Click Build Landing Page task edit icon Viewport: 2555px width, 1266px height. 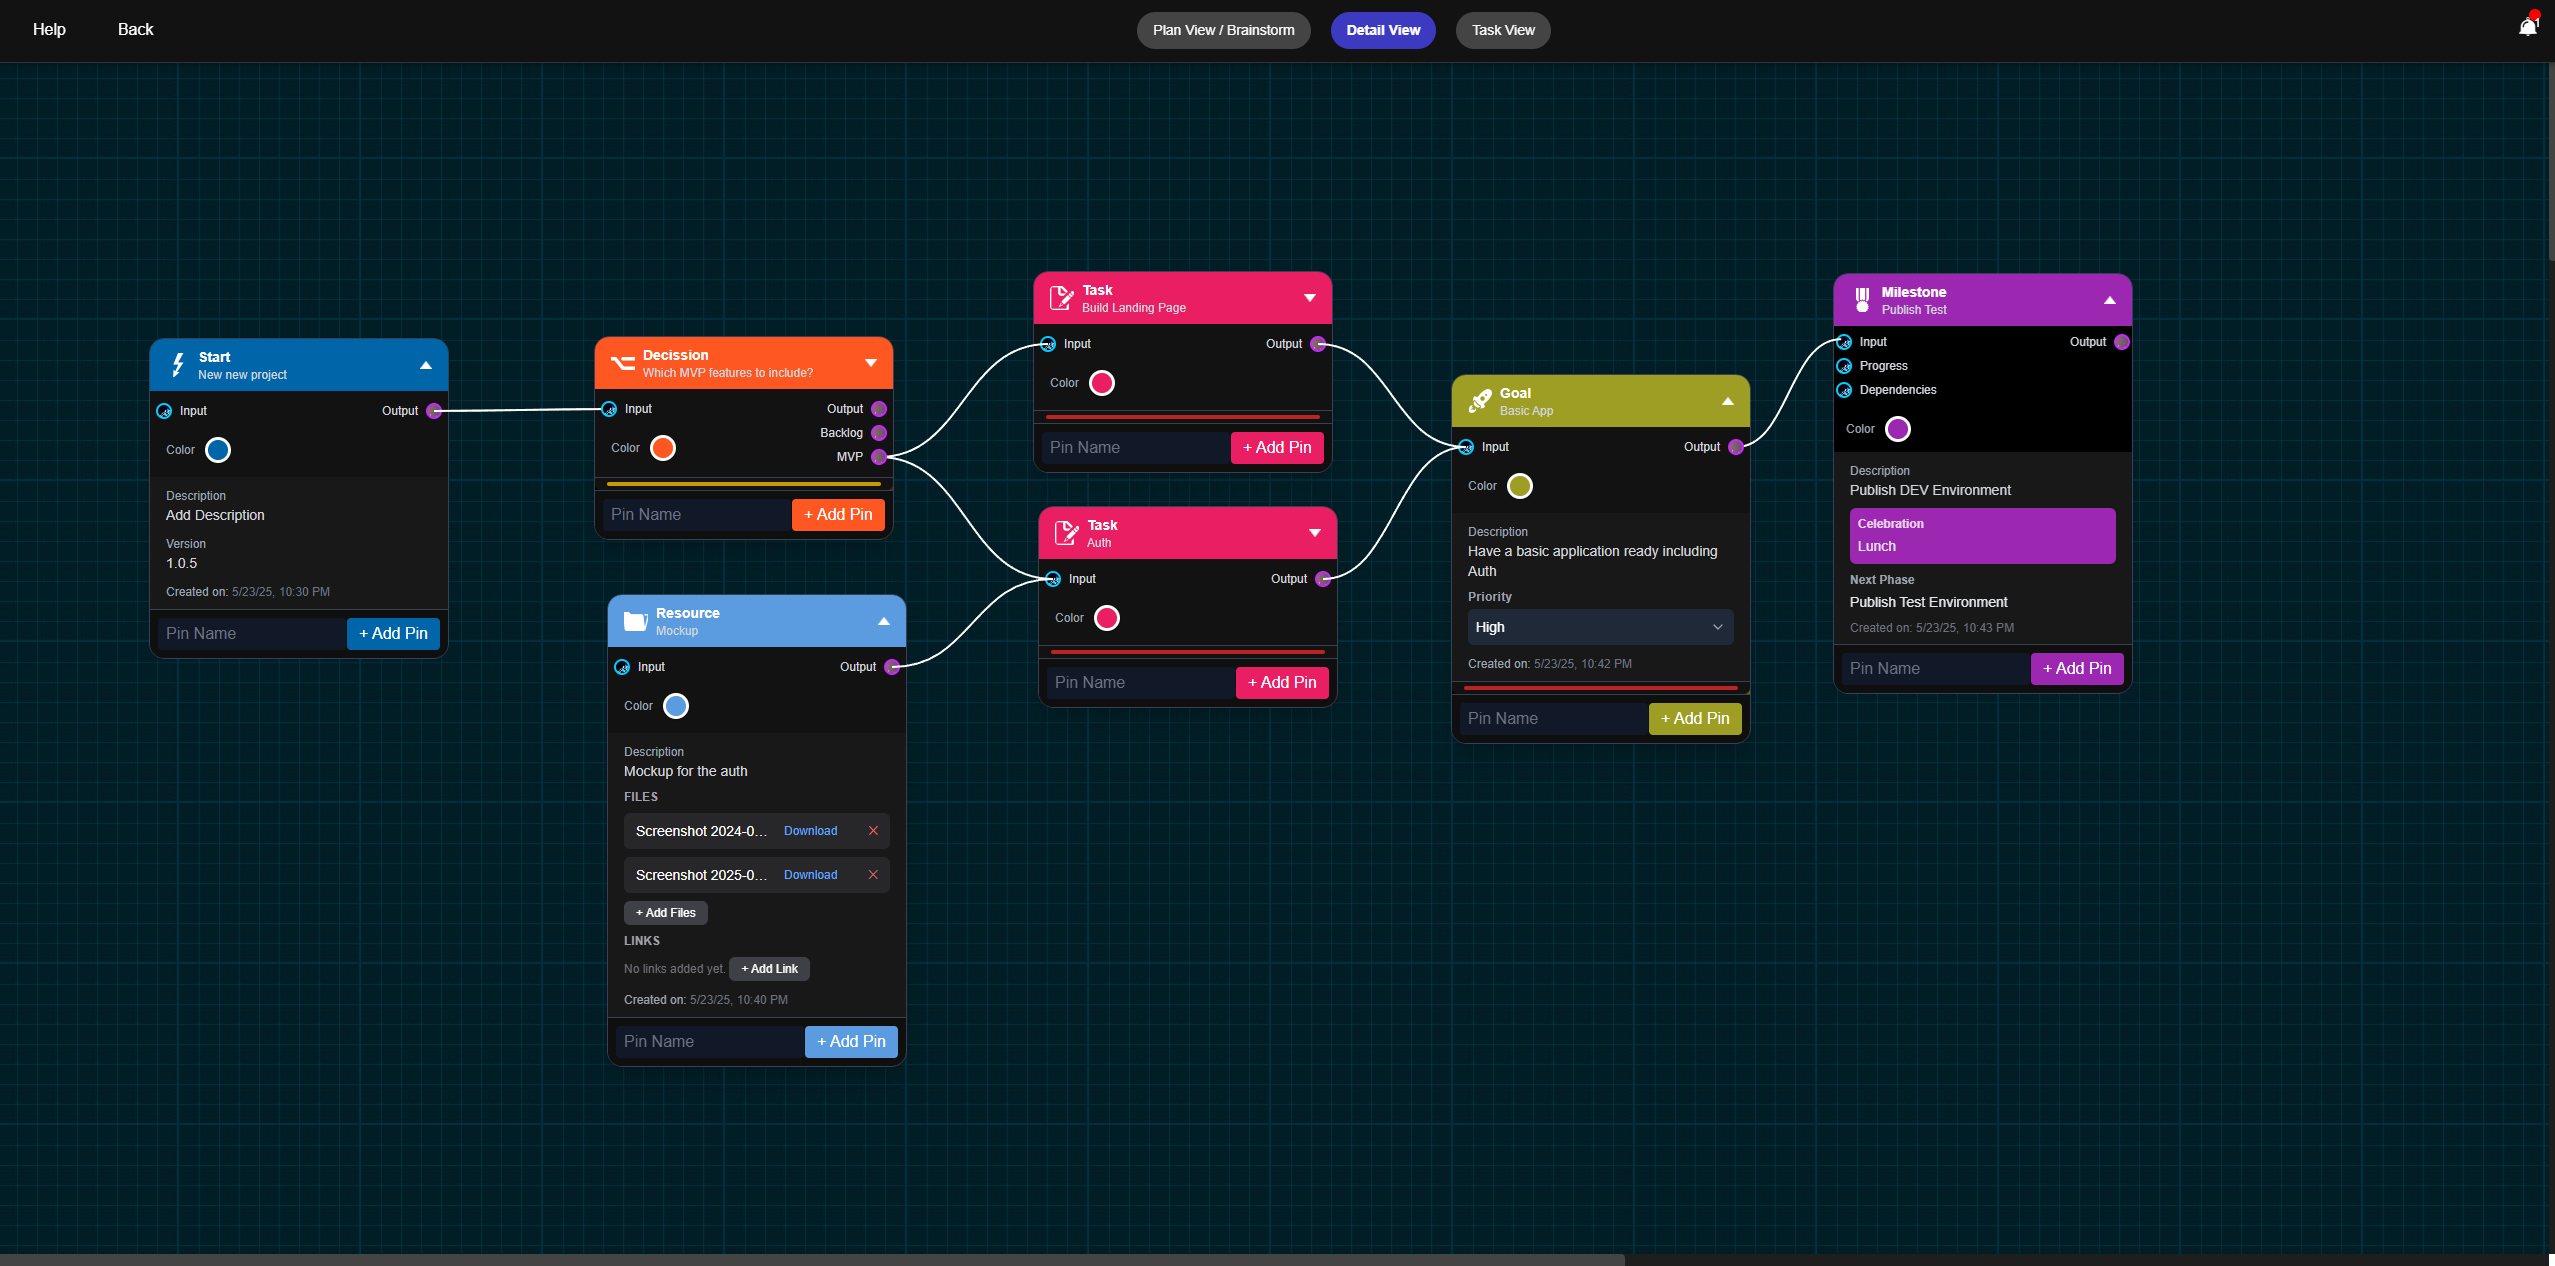coord(1061,298)
